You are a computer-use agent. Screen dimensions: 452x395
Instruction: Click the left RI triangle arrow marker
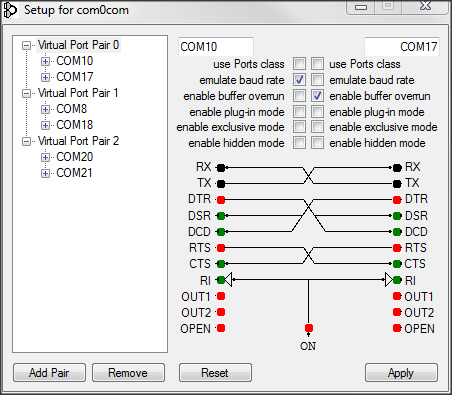[228, 280]
